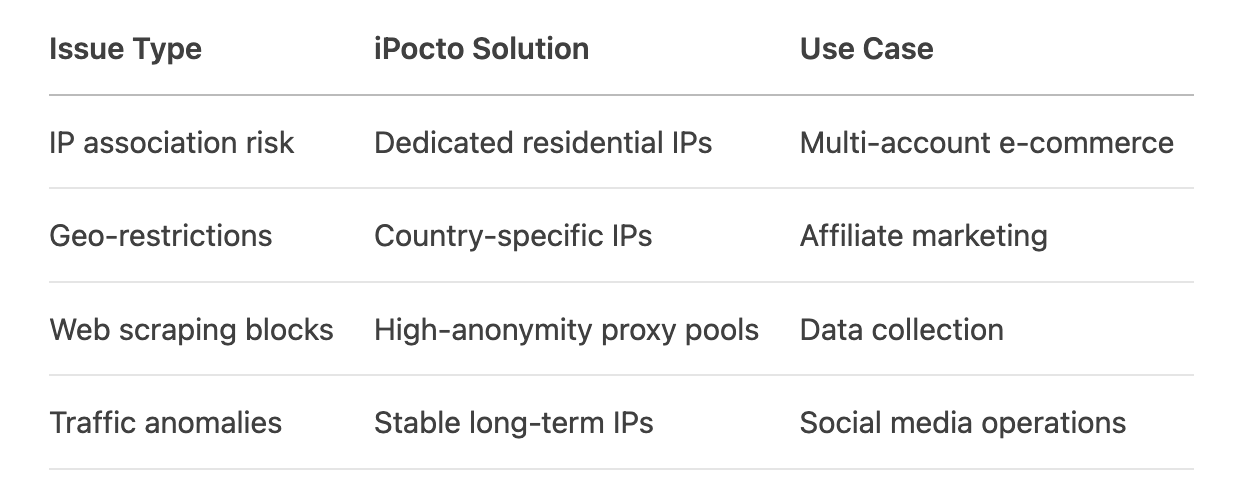Select the Dedicated residential IPs cell
Image resolution: width=1236 pixels, height=500 pixels.
[543, 143]
